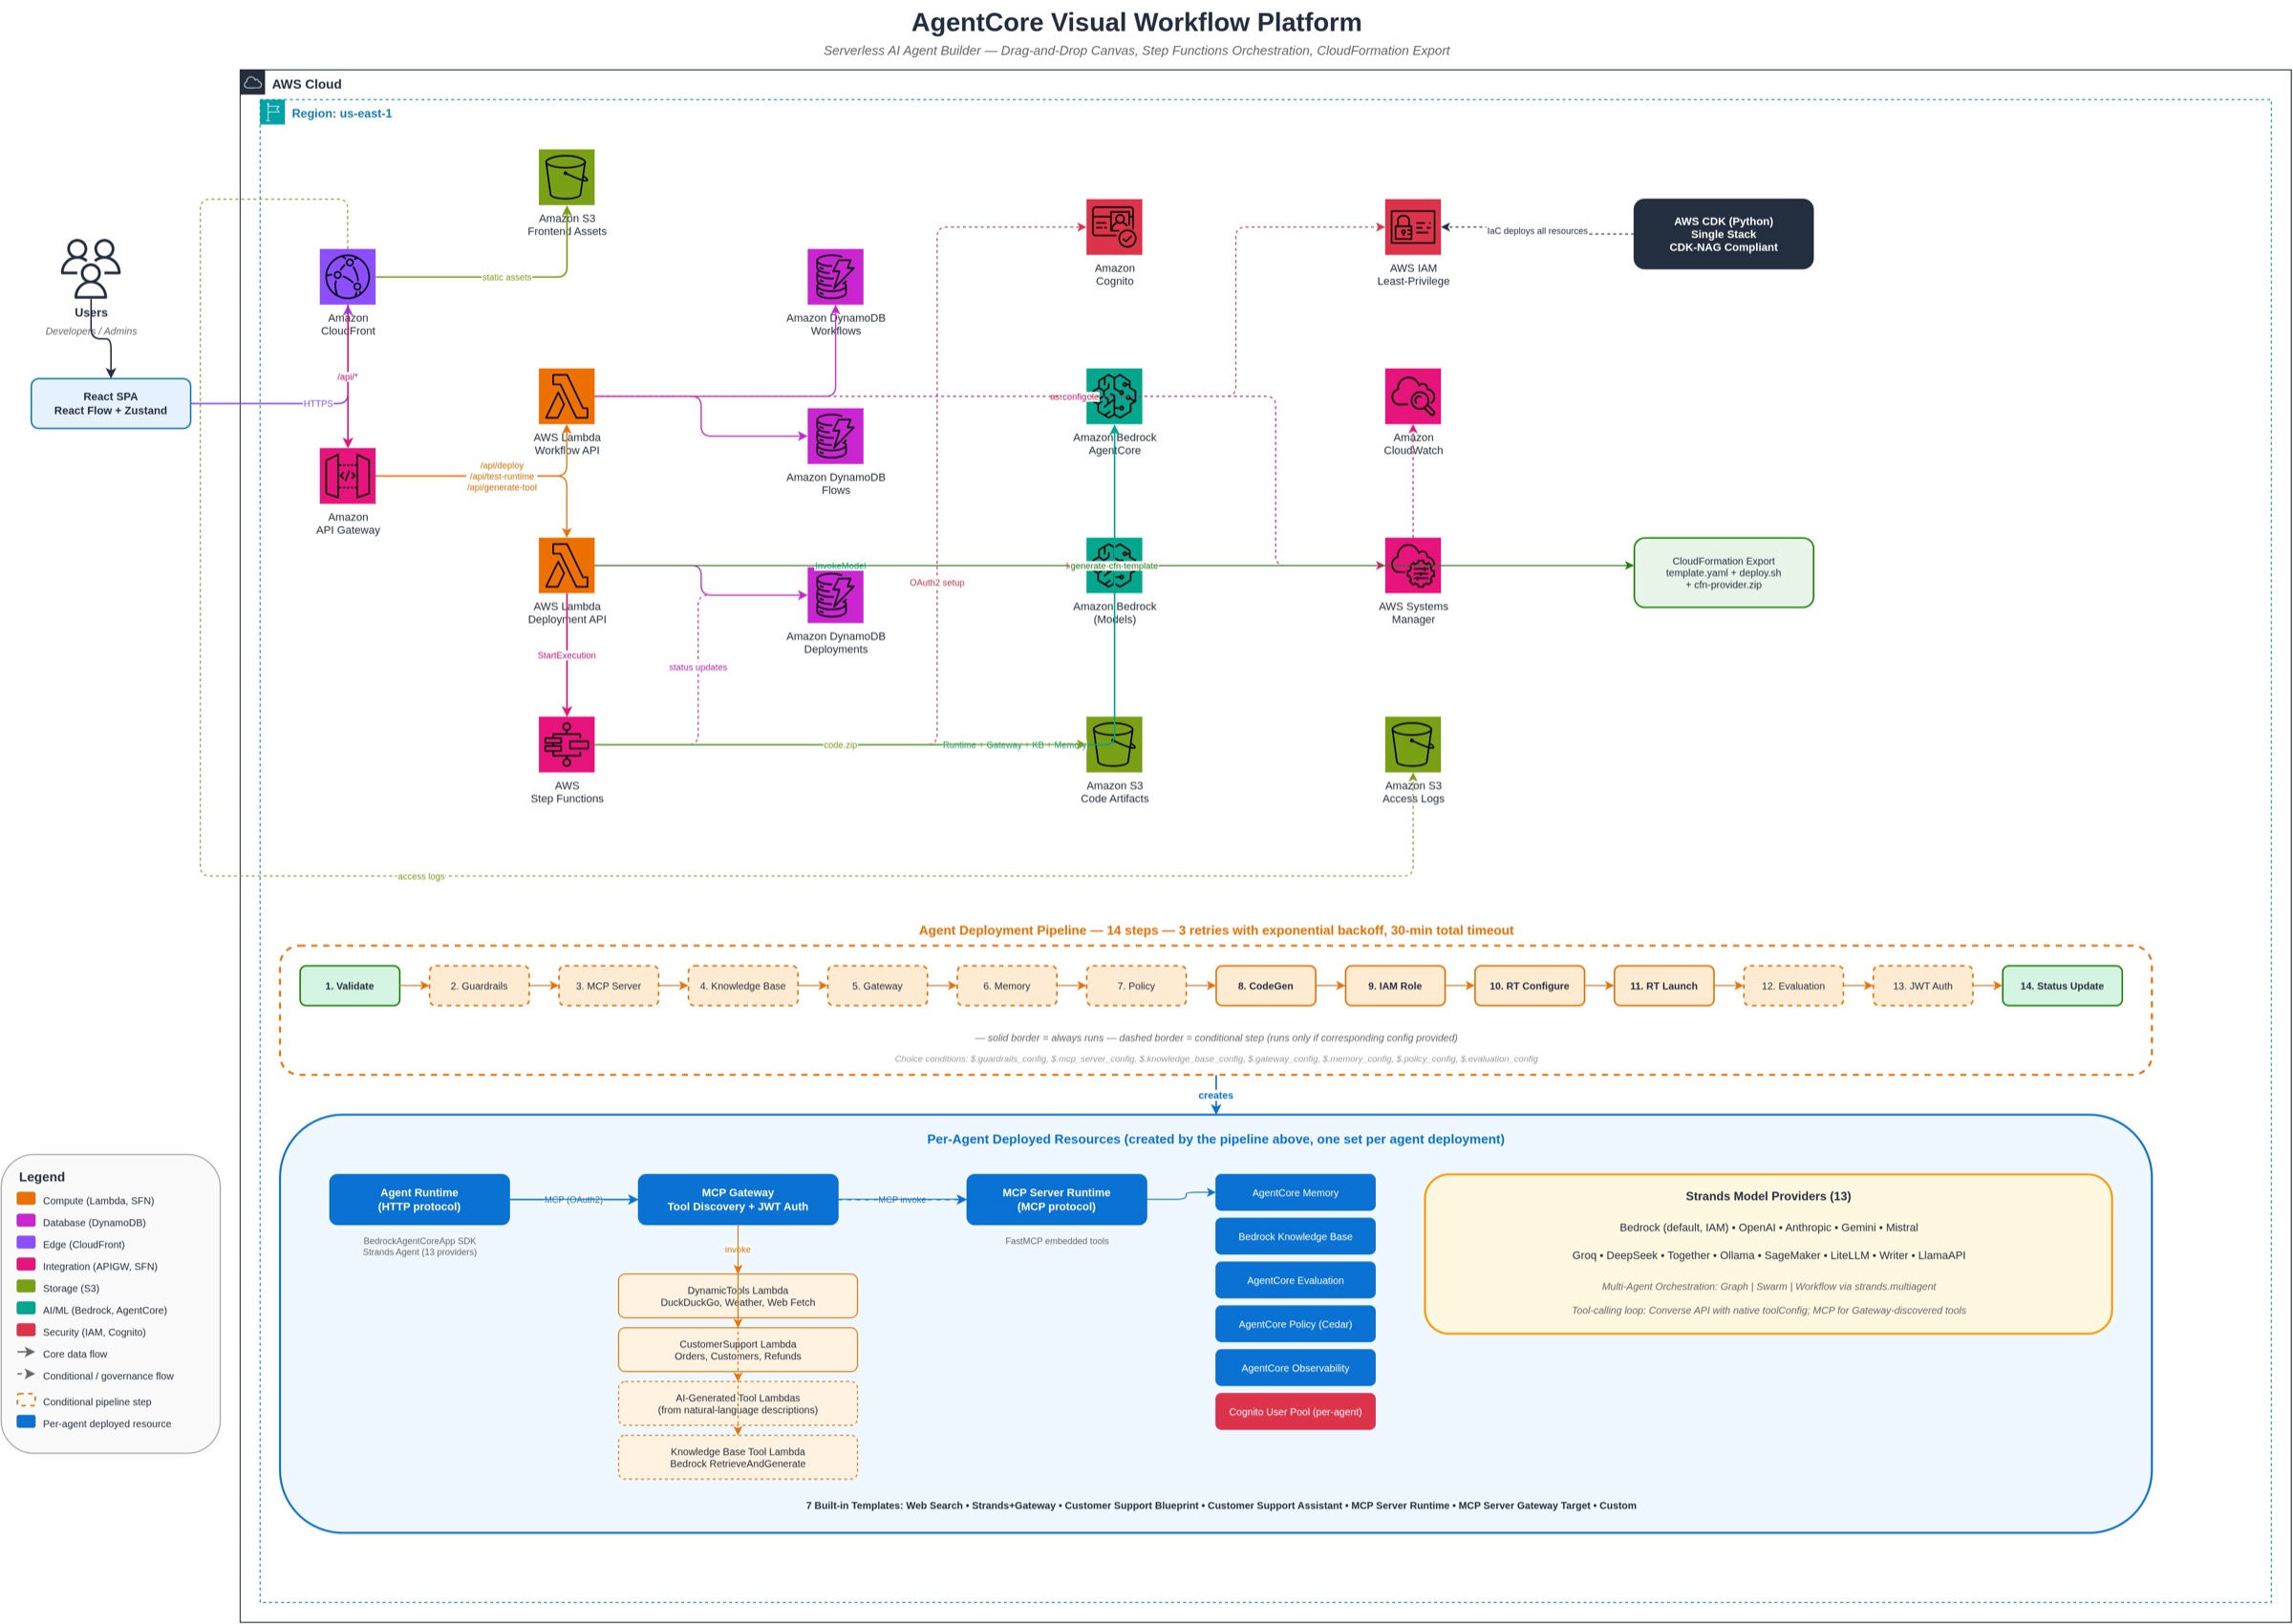Click pipeline step 12. Evaluation

1792,985
